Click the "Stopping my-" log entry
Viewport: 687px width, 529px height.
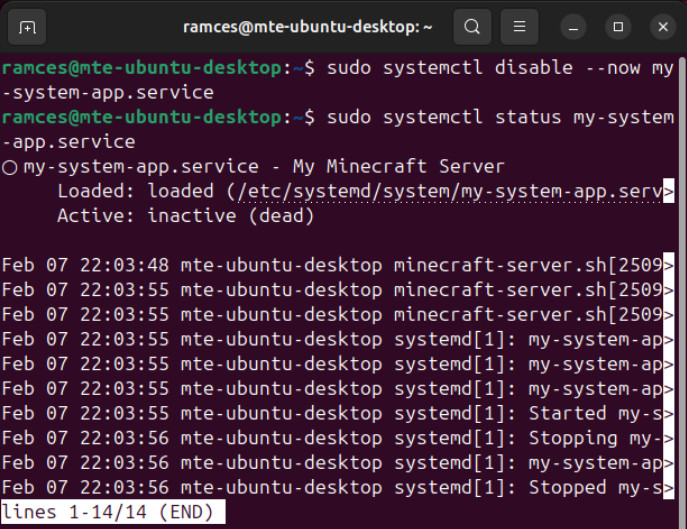click(337, 438)
